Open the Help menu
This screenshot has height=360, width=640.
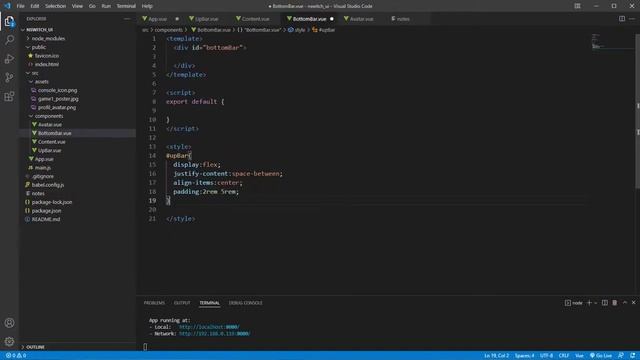tap(147, 6)
